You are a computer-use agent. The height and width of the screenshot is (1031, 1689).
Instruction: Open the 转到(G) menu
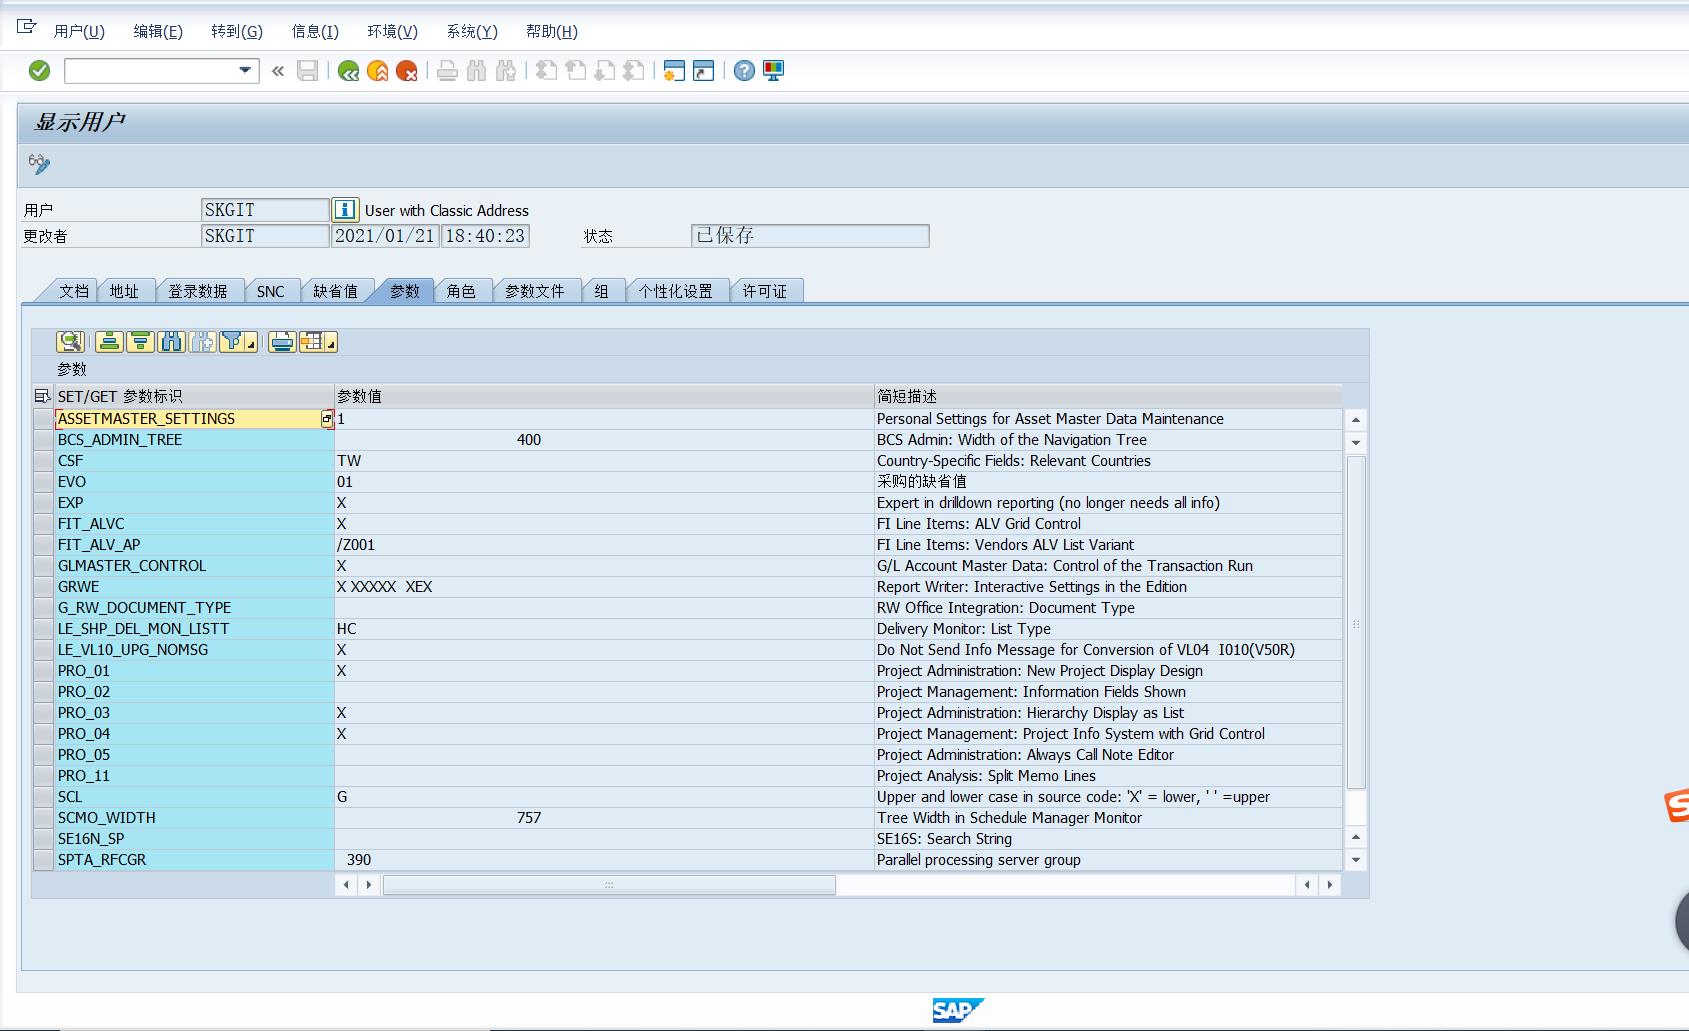(237, 31)
